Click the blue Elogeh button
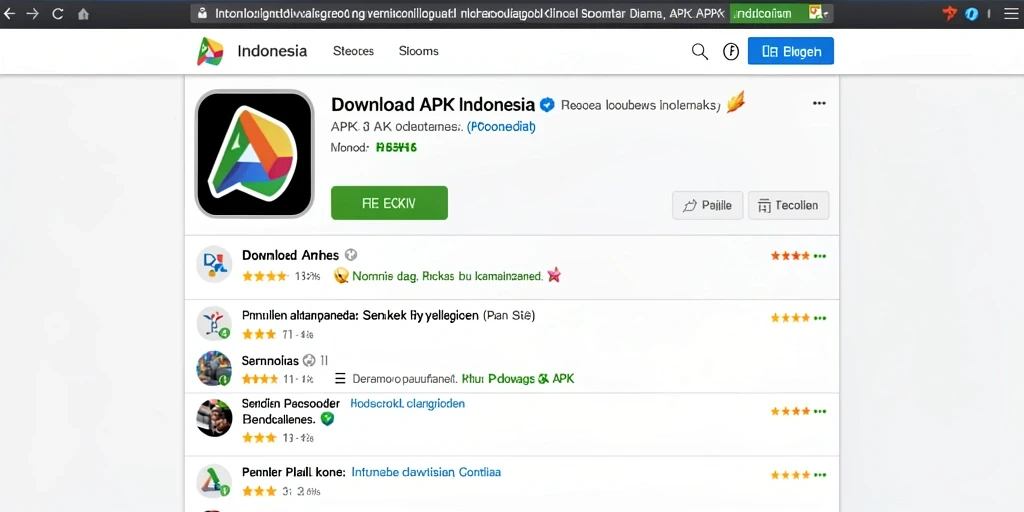1024x512 pixels. tap(790, 51)
